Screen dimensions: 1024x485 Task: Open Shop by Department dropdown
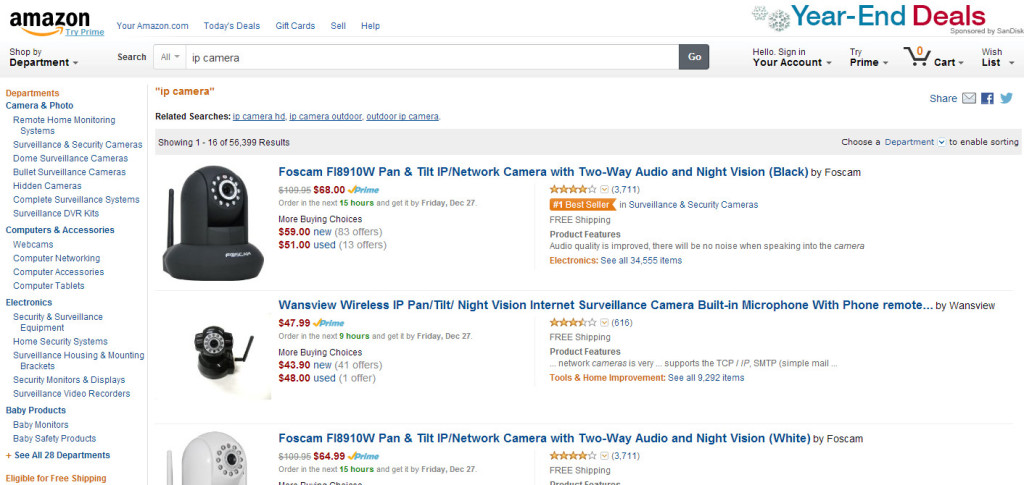coord(44,57)
